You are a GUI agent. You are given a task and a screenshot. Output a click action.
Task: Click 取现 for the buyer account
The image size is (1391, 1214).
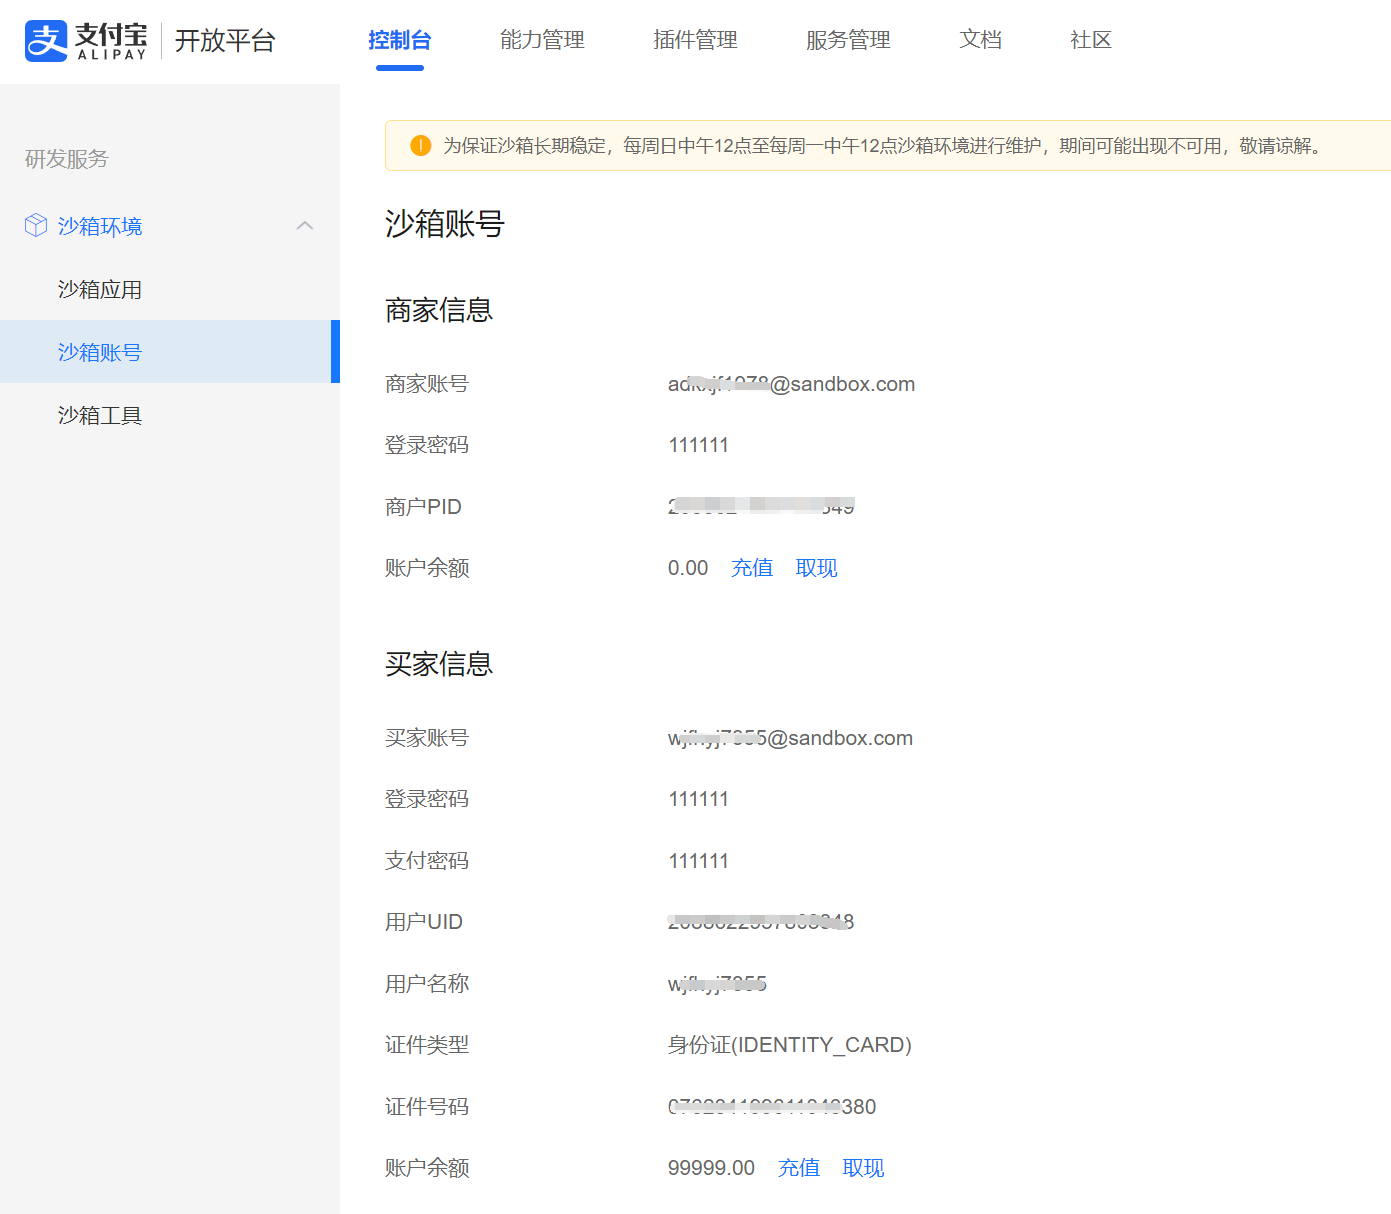tap(863, 1167)
